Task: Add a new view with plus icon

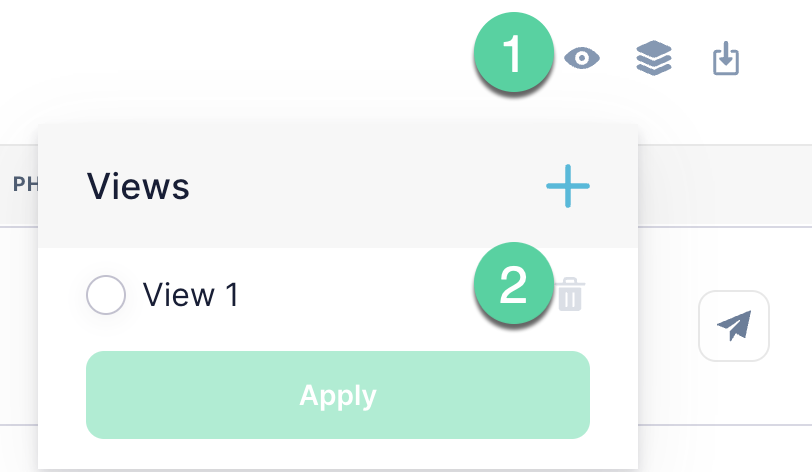Action: (568, 186)
